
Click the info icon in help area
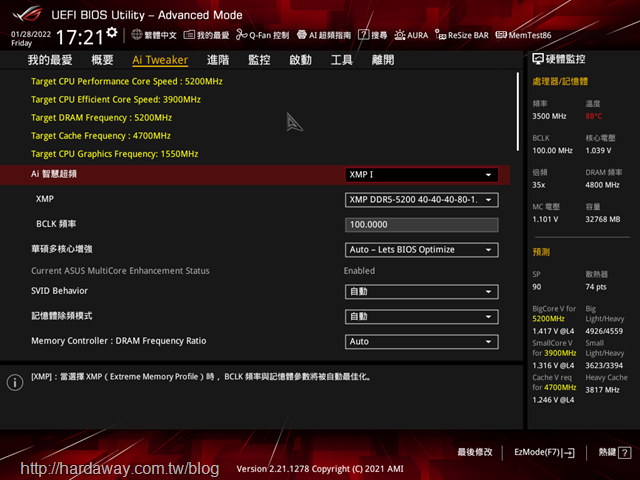tap(15, 382)
